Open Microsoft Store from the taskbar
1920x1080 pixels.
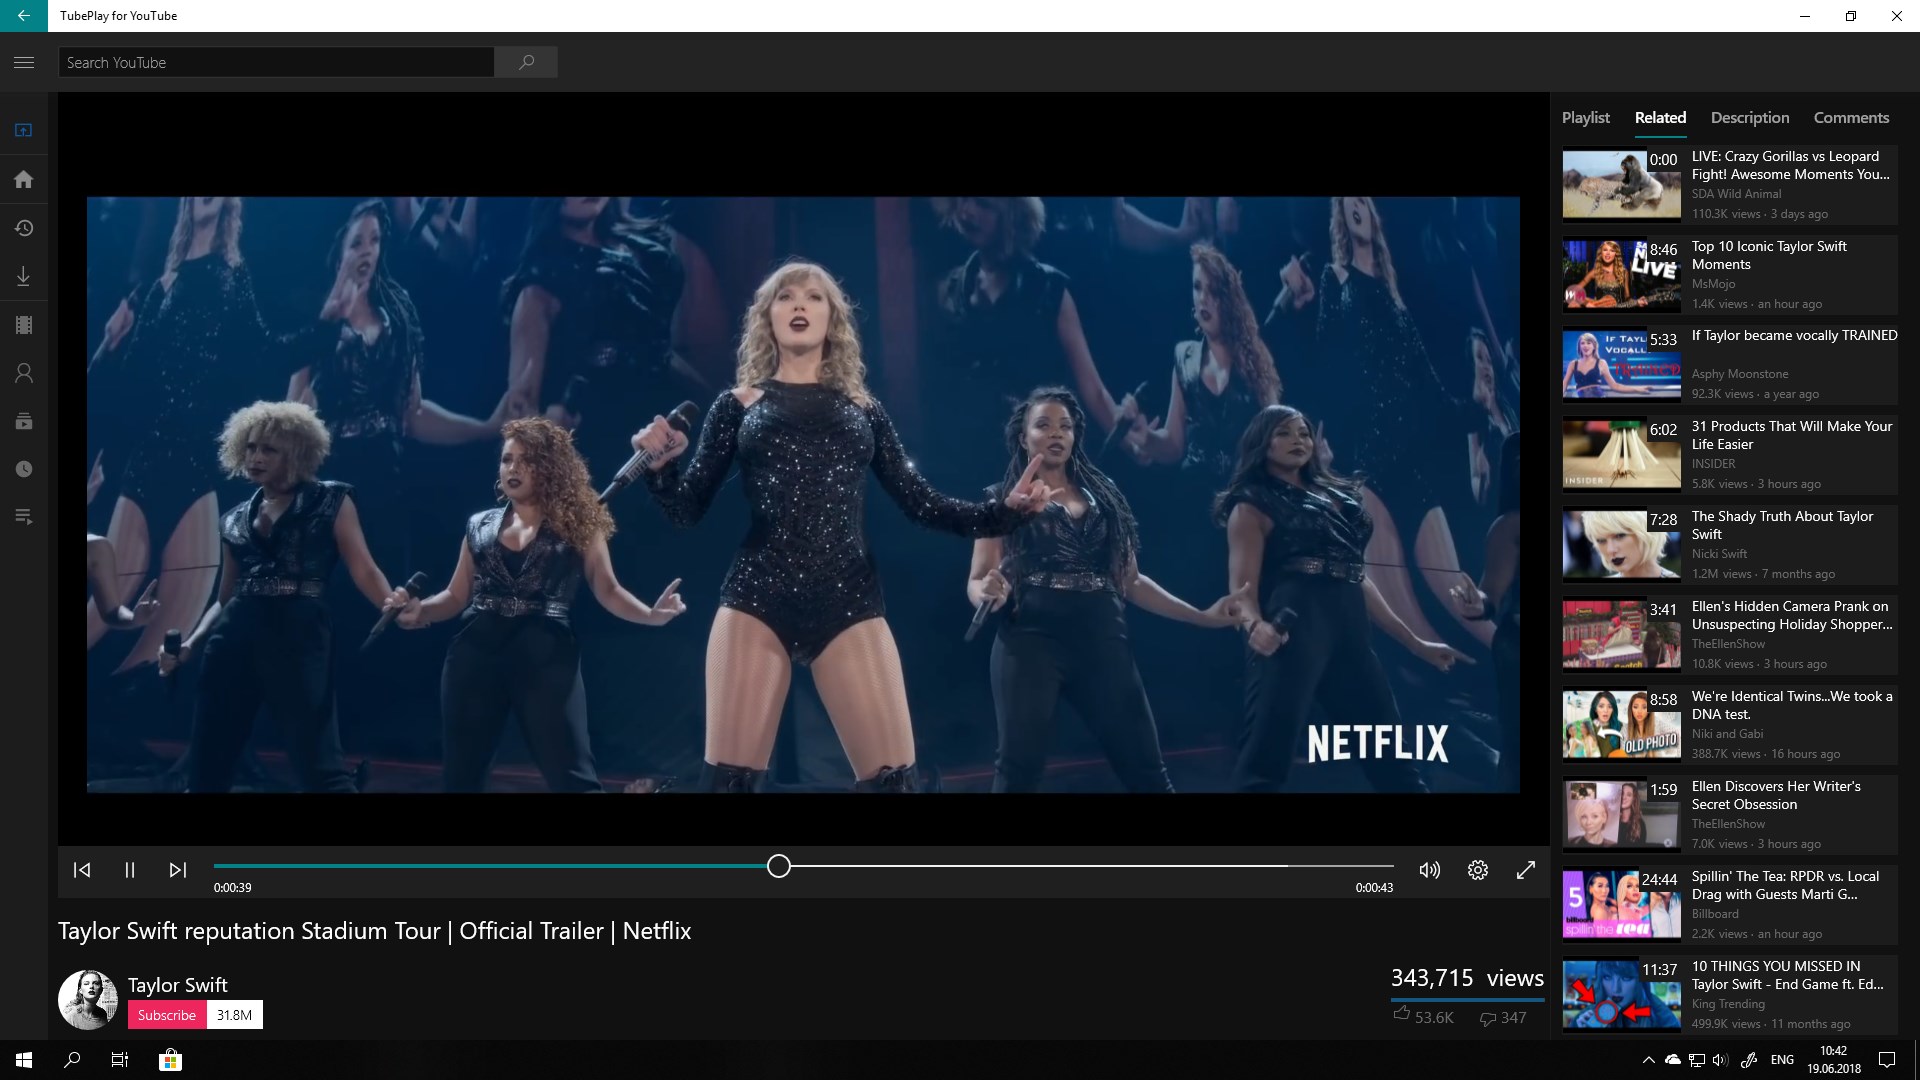click(x=170, y=1060)
